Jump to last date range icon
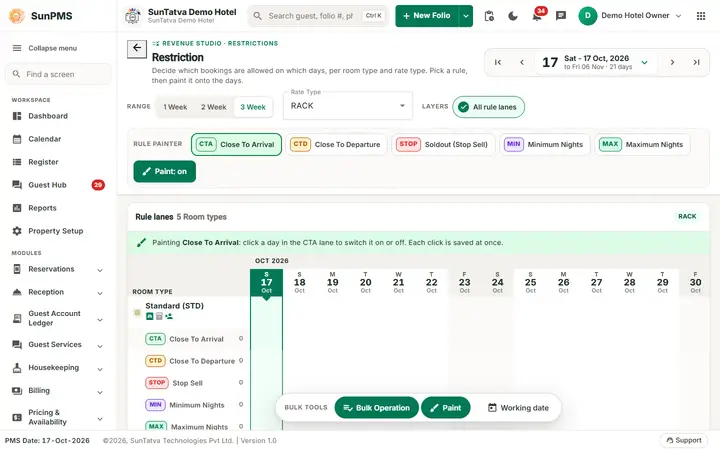 coord(696,62)
